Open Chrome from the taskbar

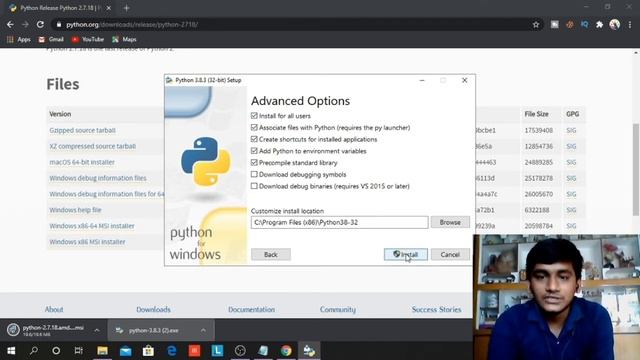coord(286,351)
